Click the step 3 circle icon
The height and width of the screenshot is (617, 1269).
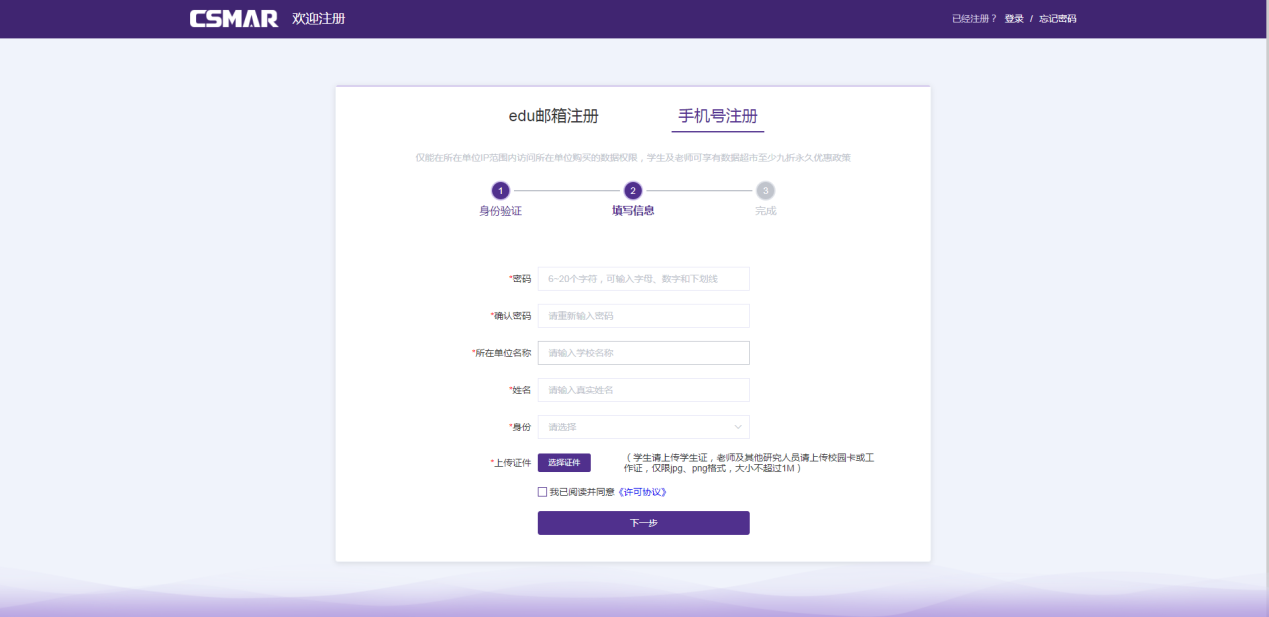pyautogui.click(x=765, y=190)
